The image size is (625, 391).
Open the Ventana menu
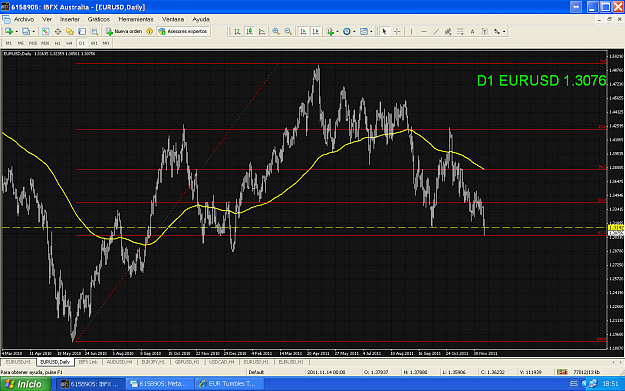(x=173, y=19)
